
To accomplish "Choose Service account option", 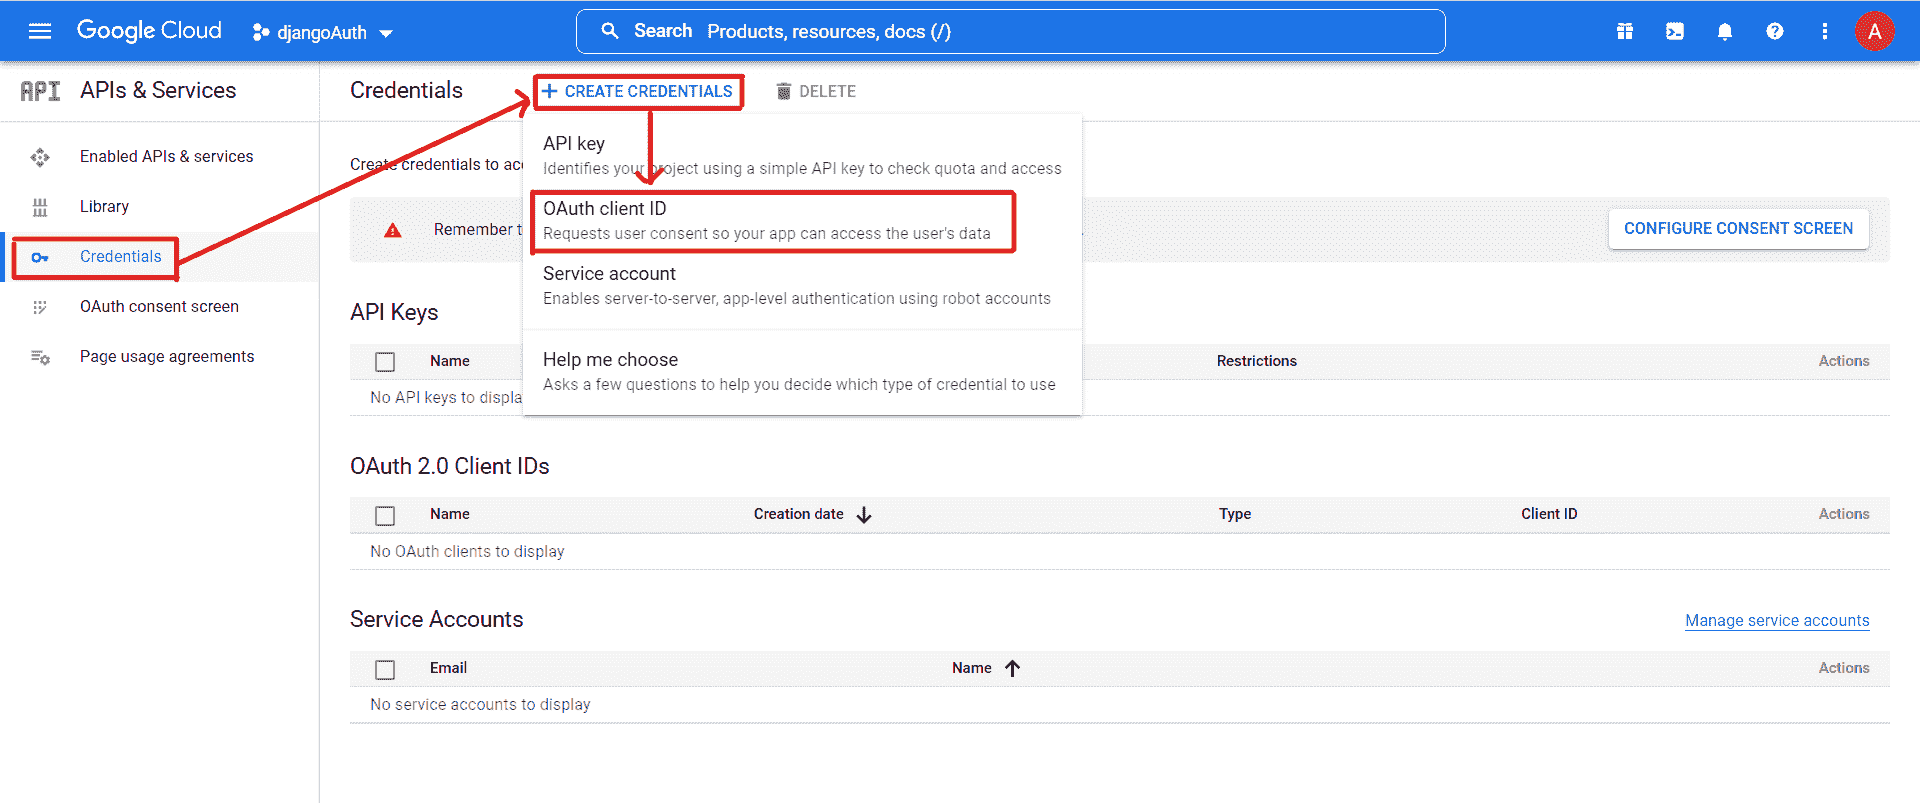I will (x=802, y=285).
